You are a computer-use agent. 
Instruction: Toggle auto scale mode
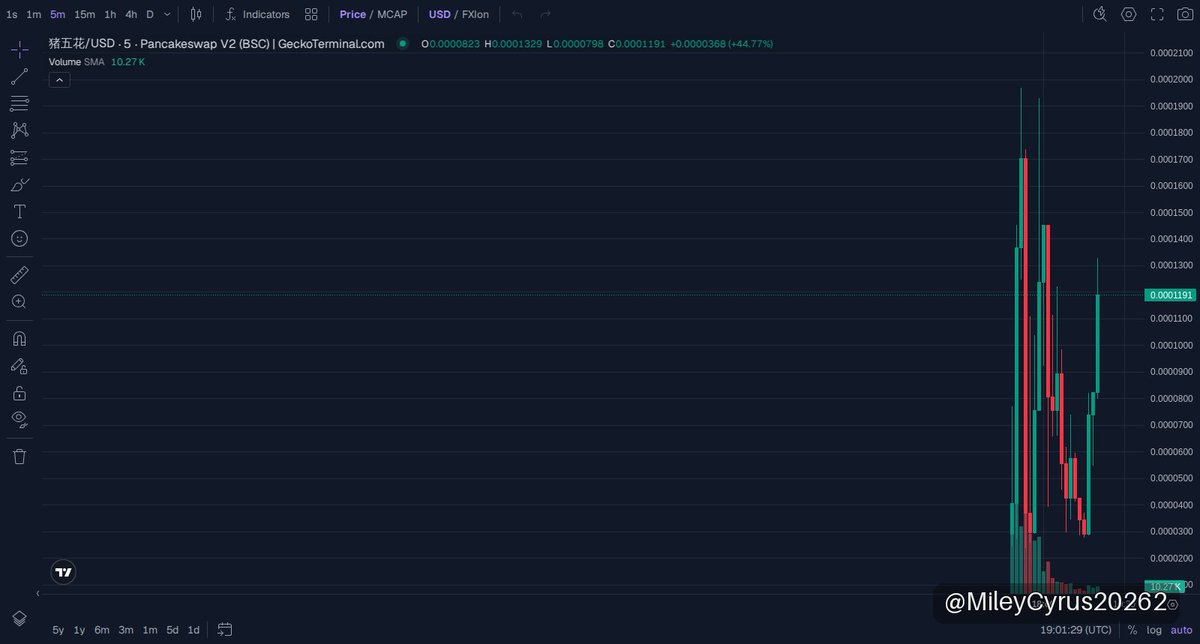tap(1181, 630)
